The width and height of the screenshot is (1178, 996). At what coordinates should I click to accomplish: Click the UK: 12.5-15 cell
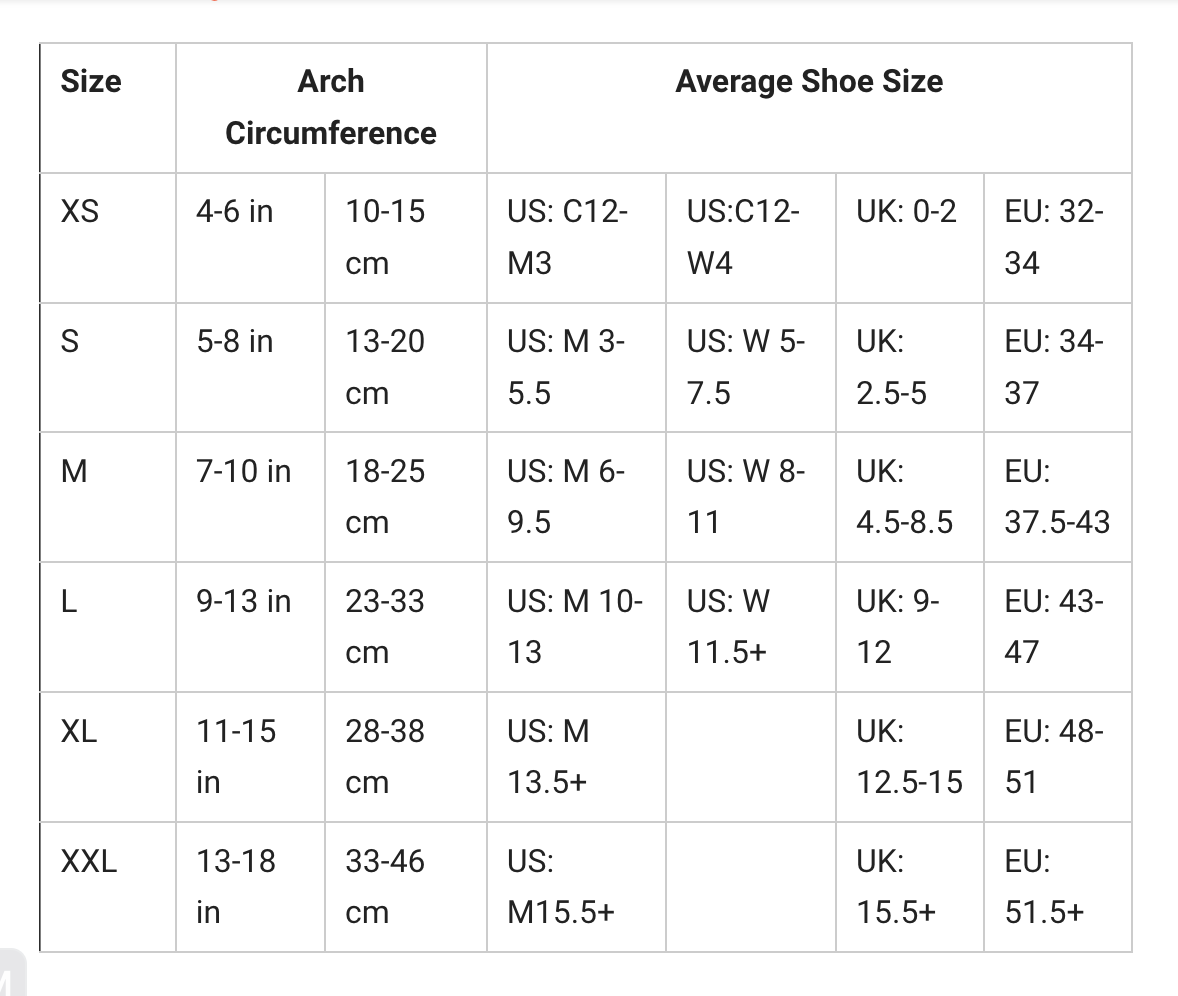(908, 757)
